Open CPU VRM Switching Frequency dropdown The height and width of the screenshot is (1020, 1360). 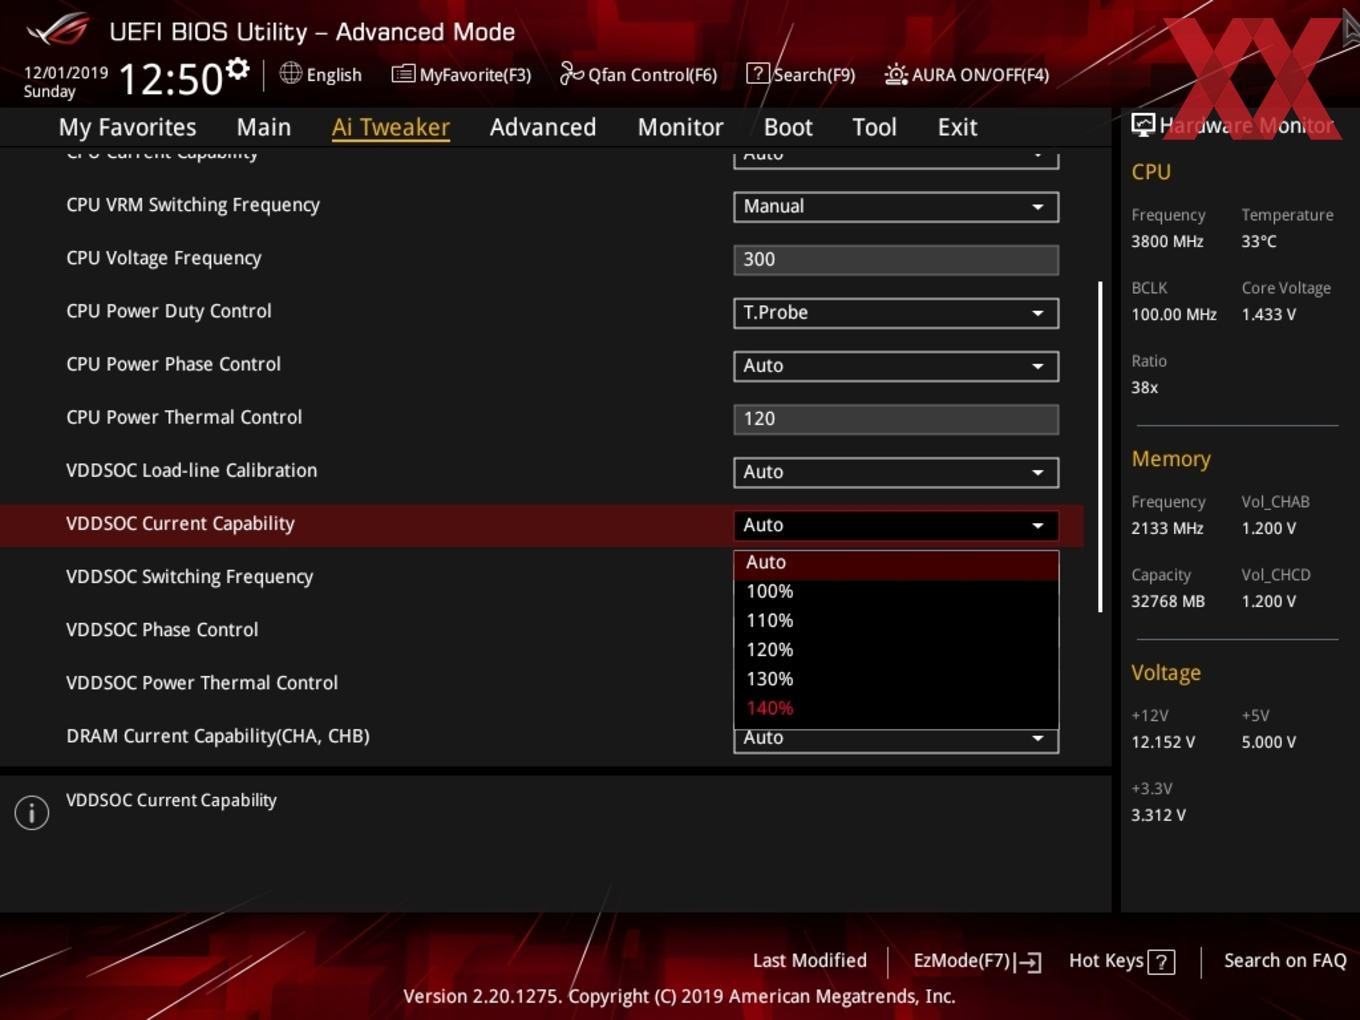coord(896,206)
